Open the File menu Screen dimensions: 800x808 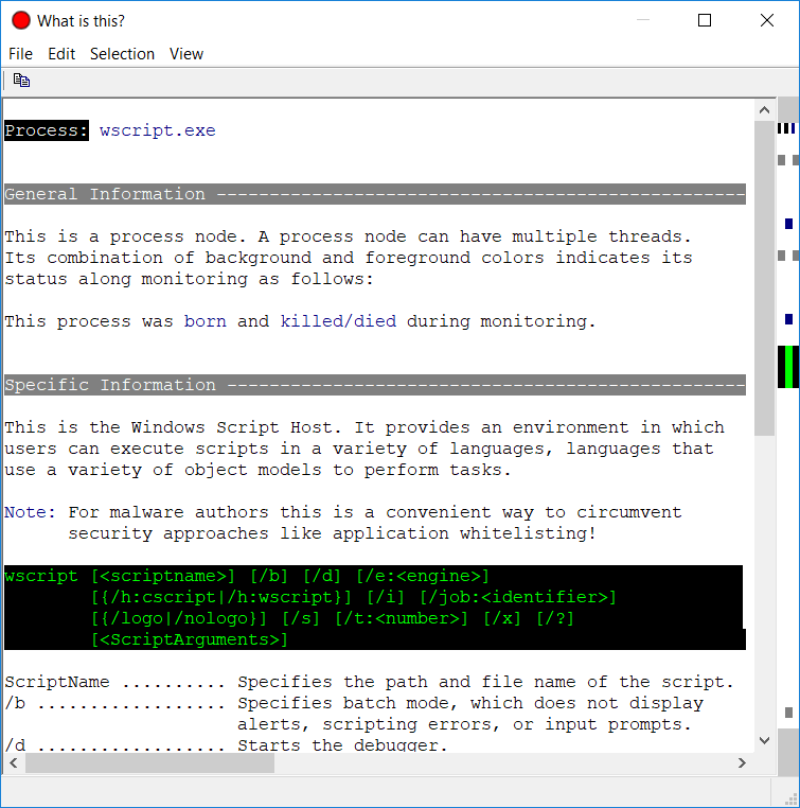tap(20, 54)
